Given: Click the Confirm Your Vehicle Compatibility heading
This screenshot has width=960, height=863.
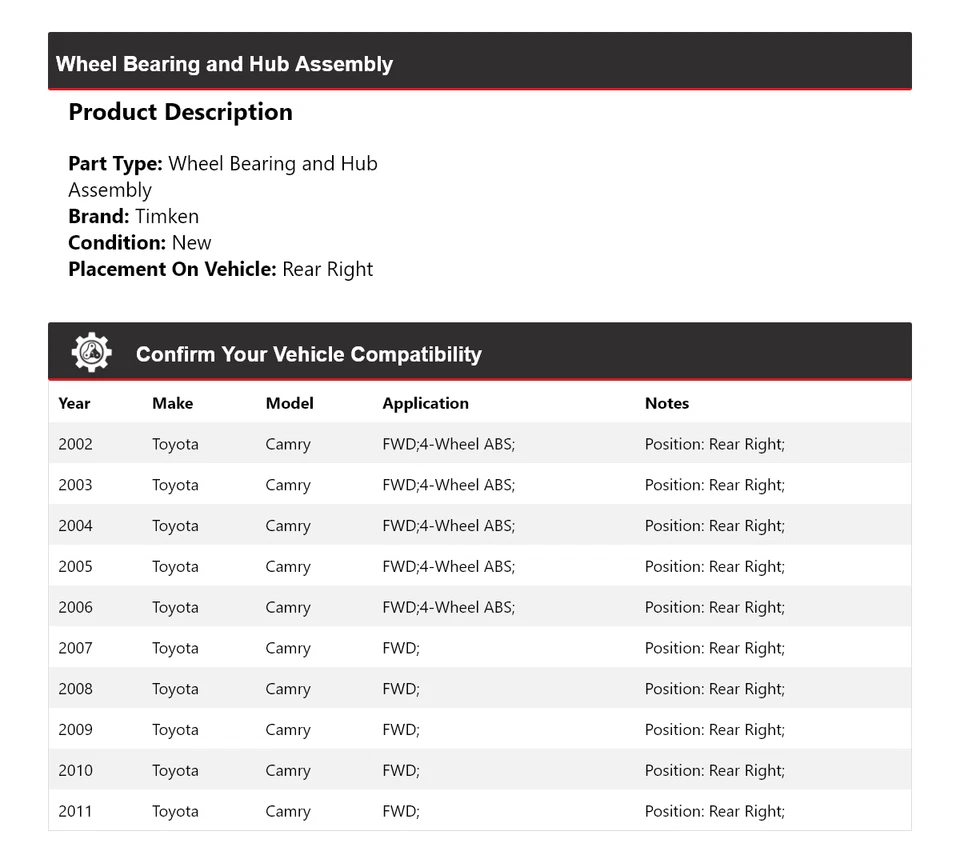Looking at the screenshot, I should (308, 354).
